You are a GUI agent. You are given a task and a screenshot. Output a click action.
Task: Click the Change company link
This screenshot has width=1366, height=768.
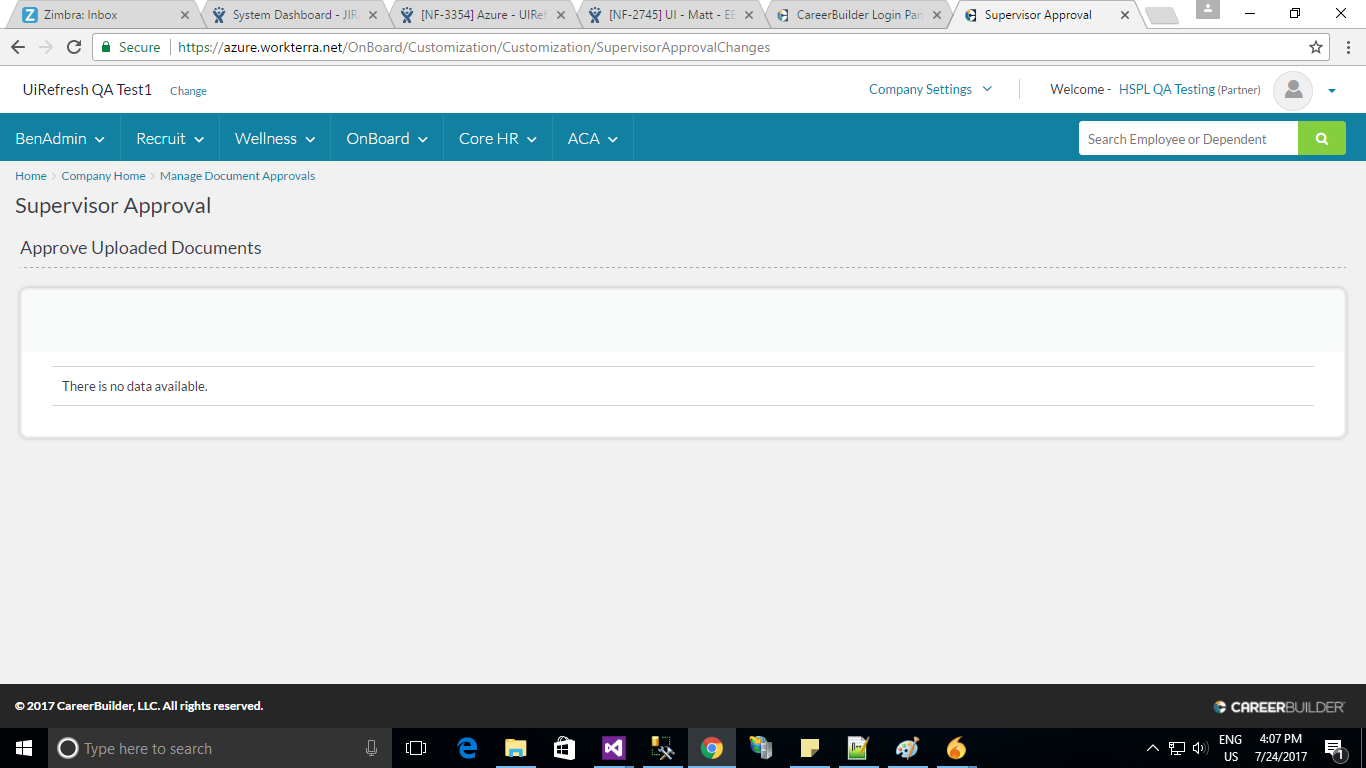tap(188, 91)
